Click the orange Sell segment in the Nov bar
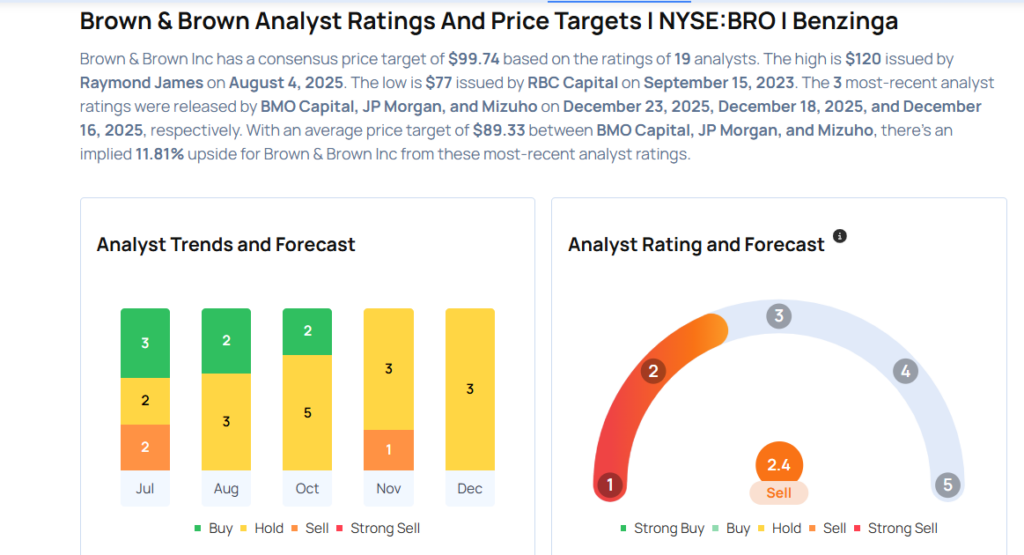 tap(388, 450)
